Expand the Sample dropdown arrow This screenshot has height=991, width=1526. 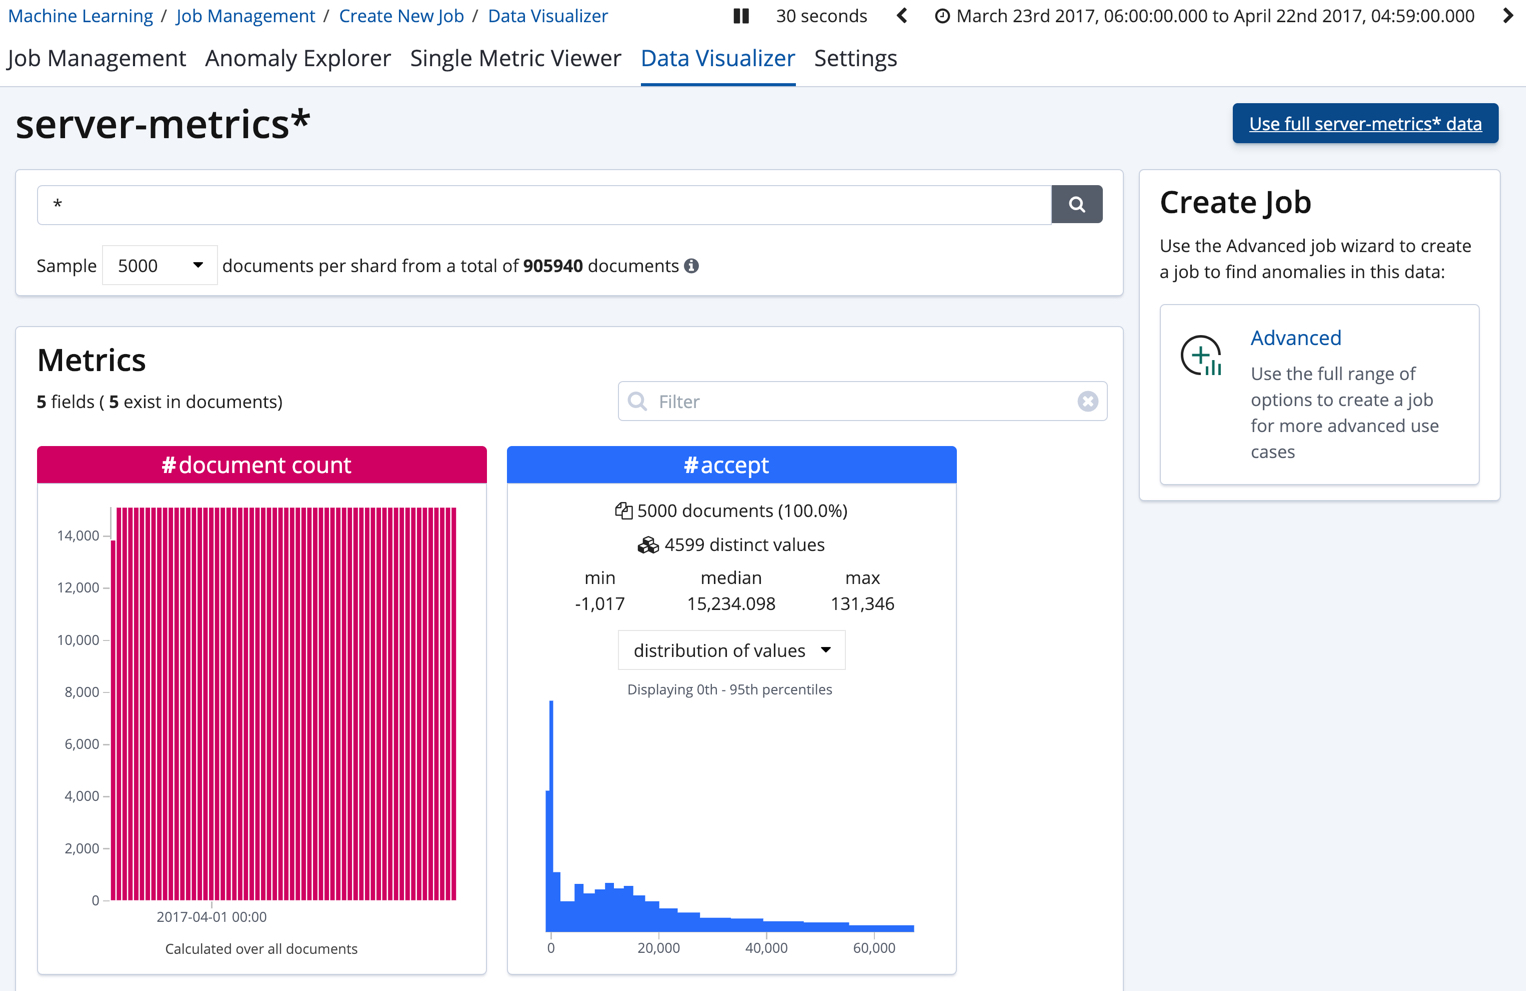pyautogui.click(x=197, y=265)
